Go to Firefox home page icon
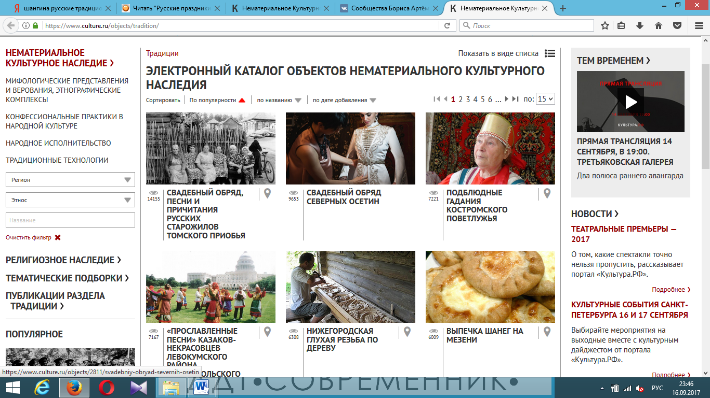The image size is (710, 398). 658,26
